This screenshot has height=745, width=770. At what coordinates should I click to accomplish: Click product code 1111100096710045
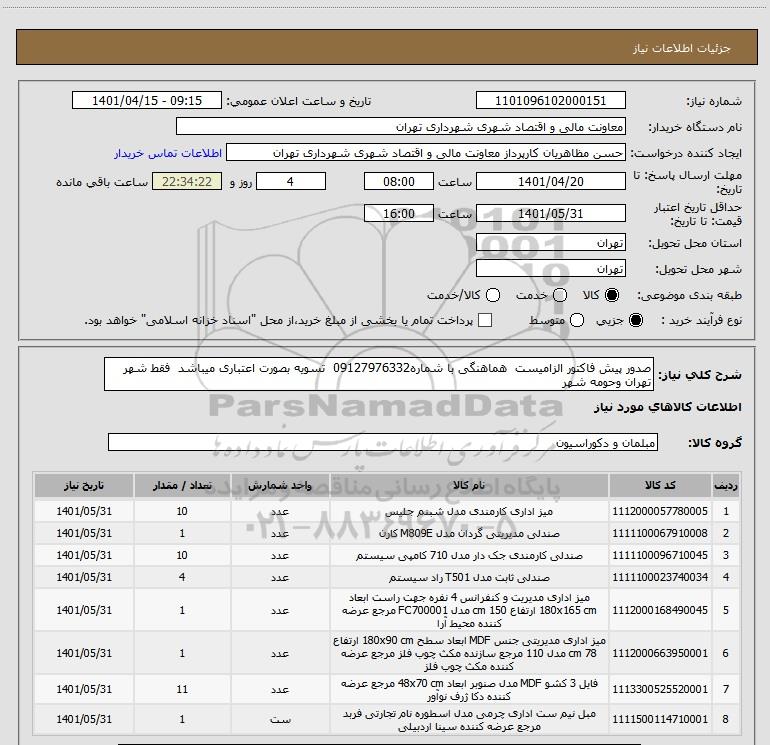pos(660,555)
